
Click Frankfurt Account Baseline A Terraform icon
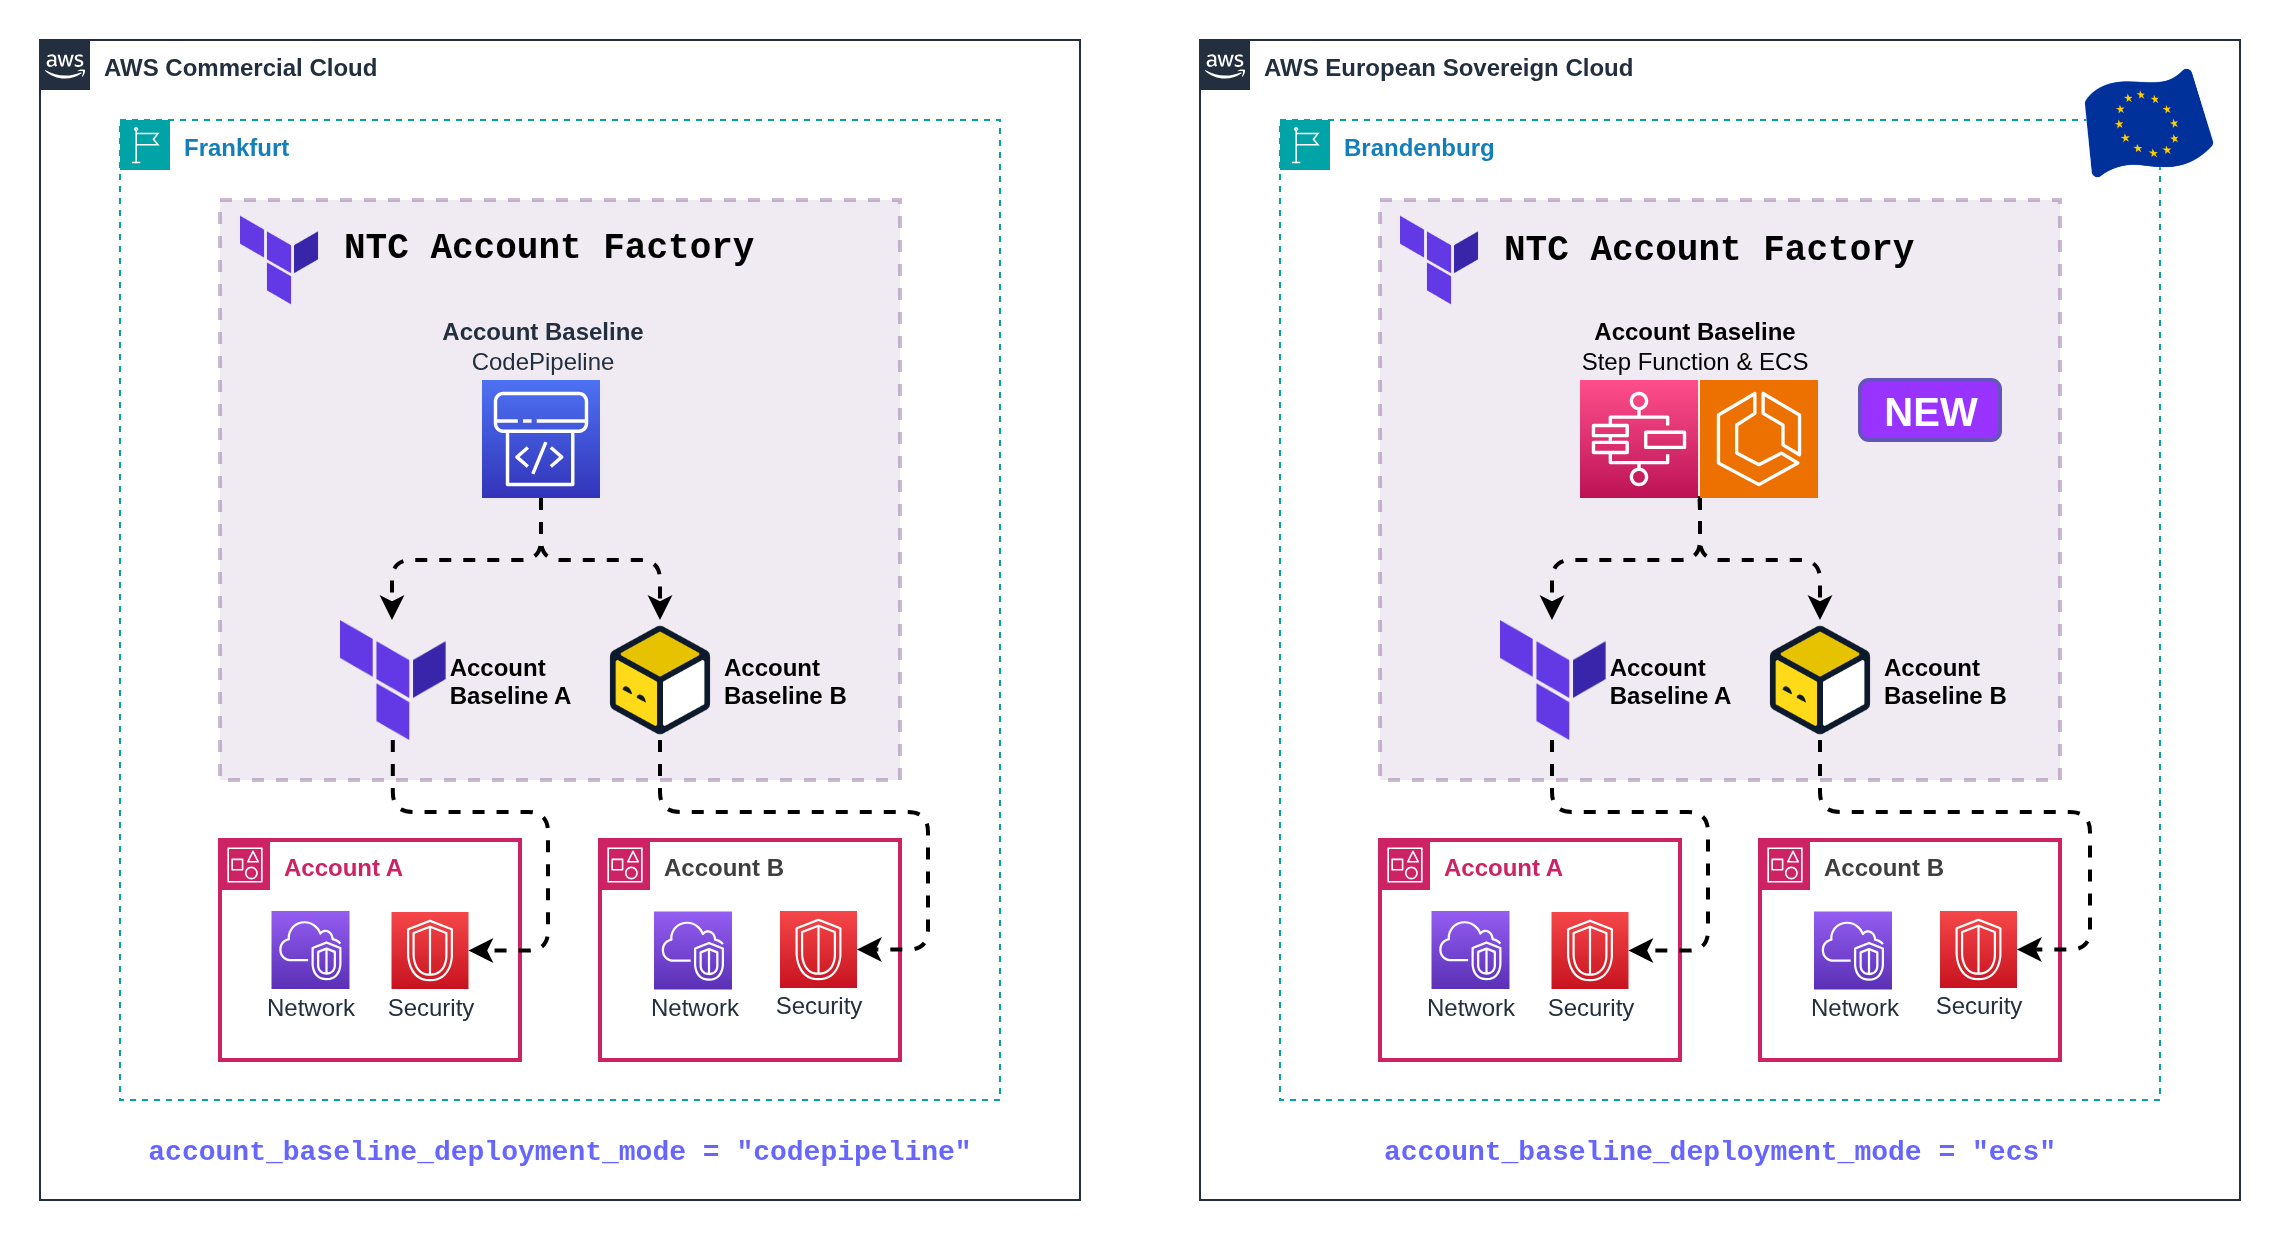pyautogui.click(x=393, y=680)
